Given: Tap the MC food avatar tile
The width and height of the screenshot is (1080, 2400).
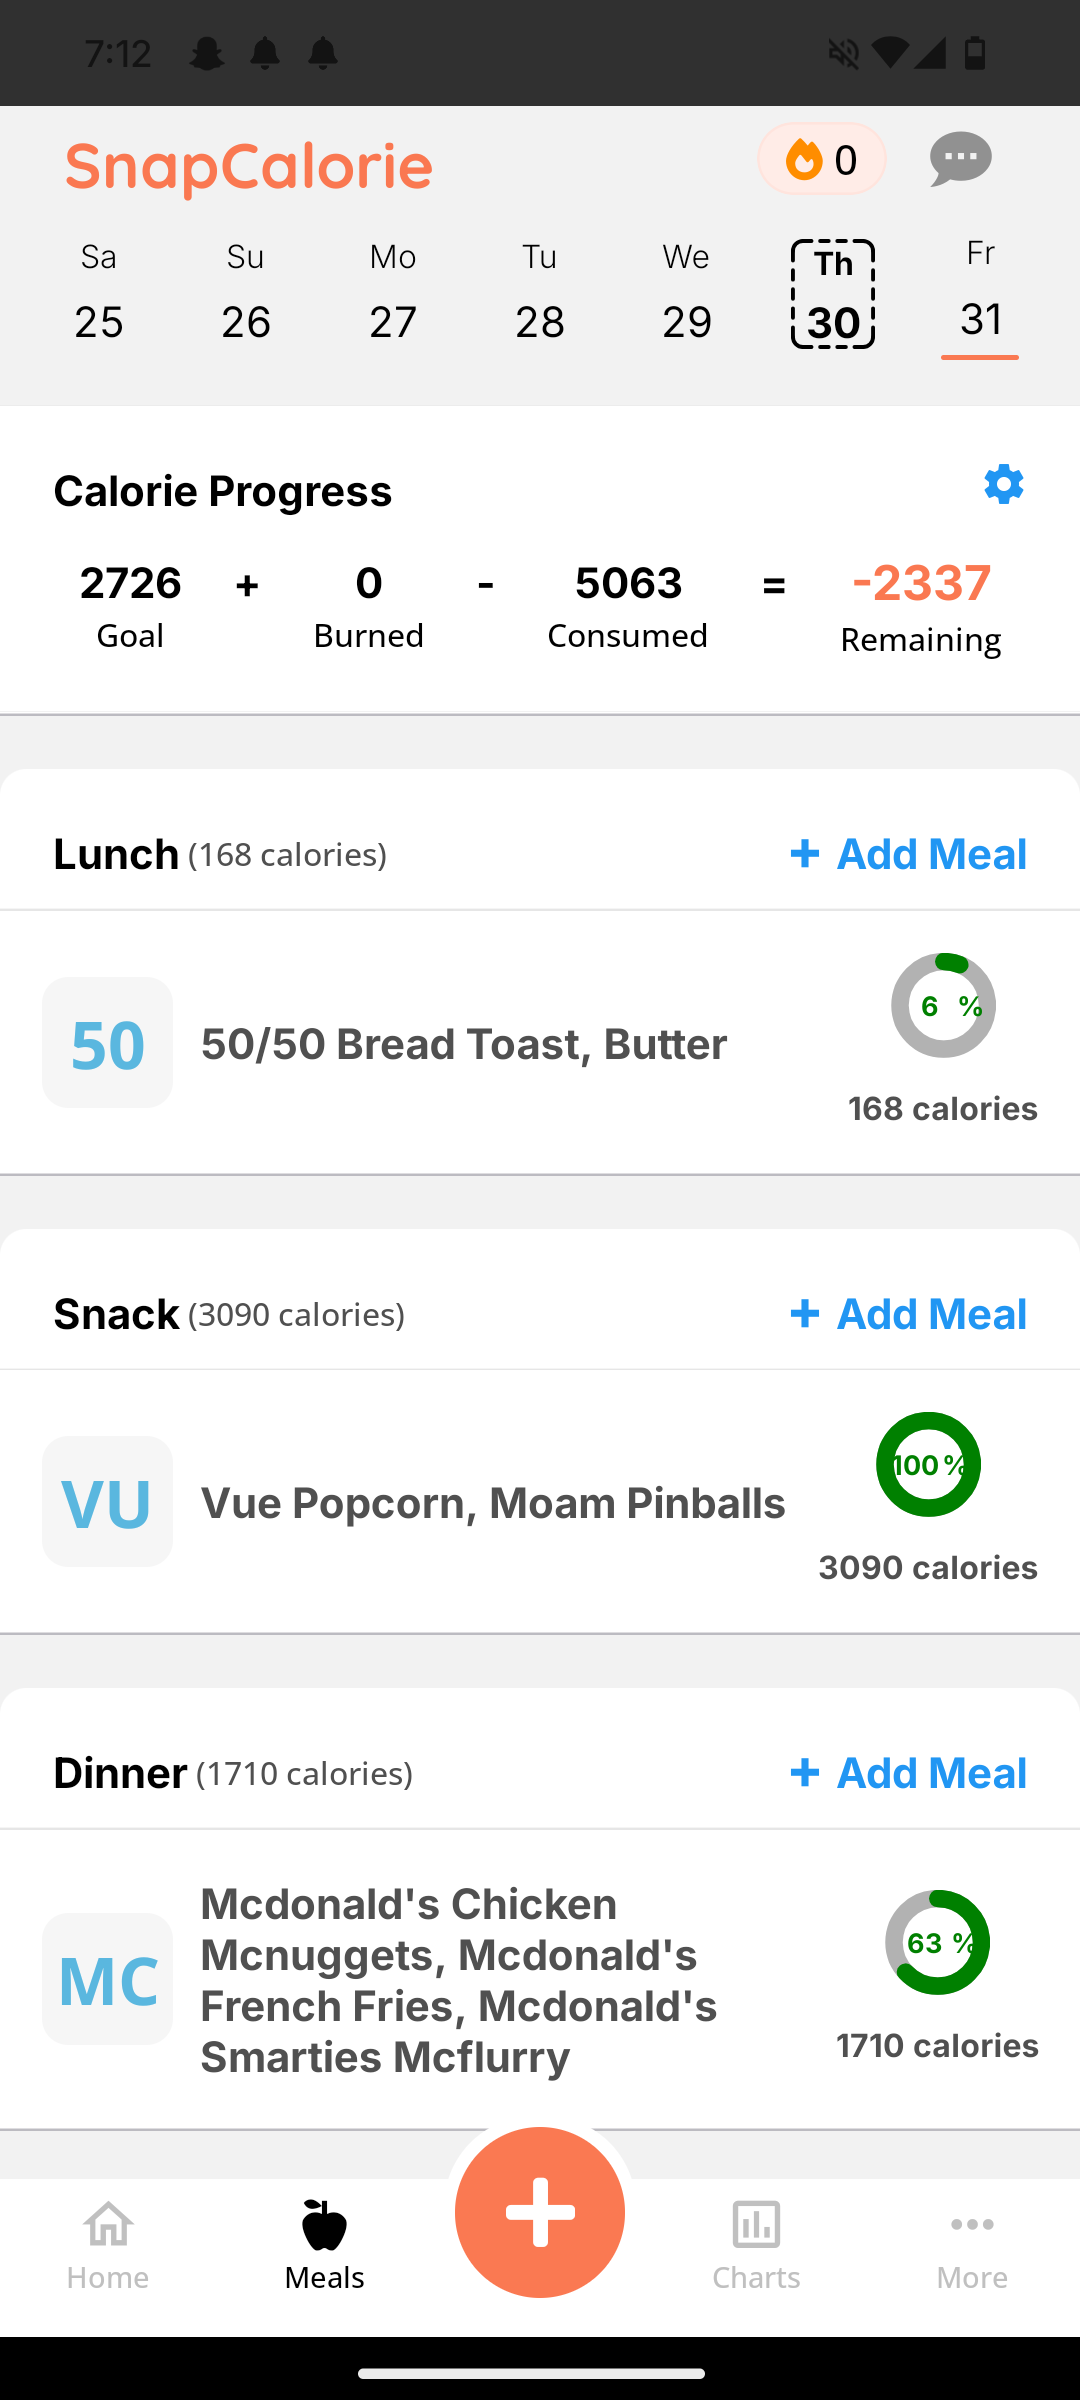Looking at the screenshot, I should pyautogui.click(x=107, y=1979).
